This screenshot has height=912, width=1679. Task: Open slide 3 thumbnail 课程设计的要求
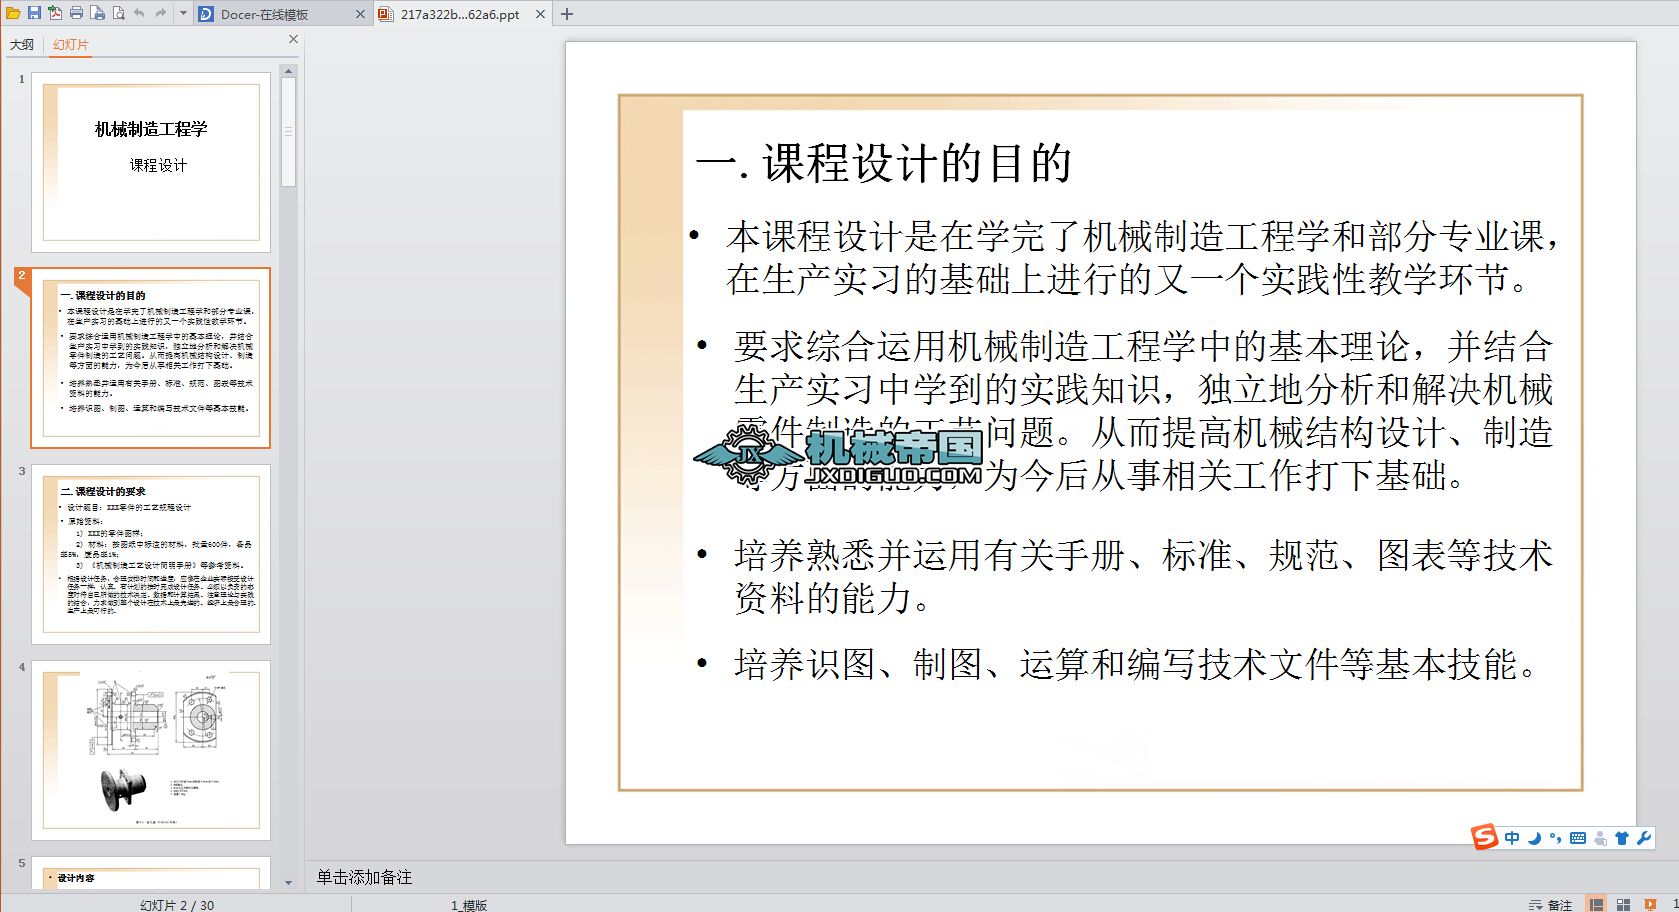(x=151, y=554)
